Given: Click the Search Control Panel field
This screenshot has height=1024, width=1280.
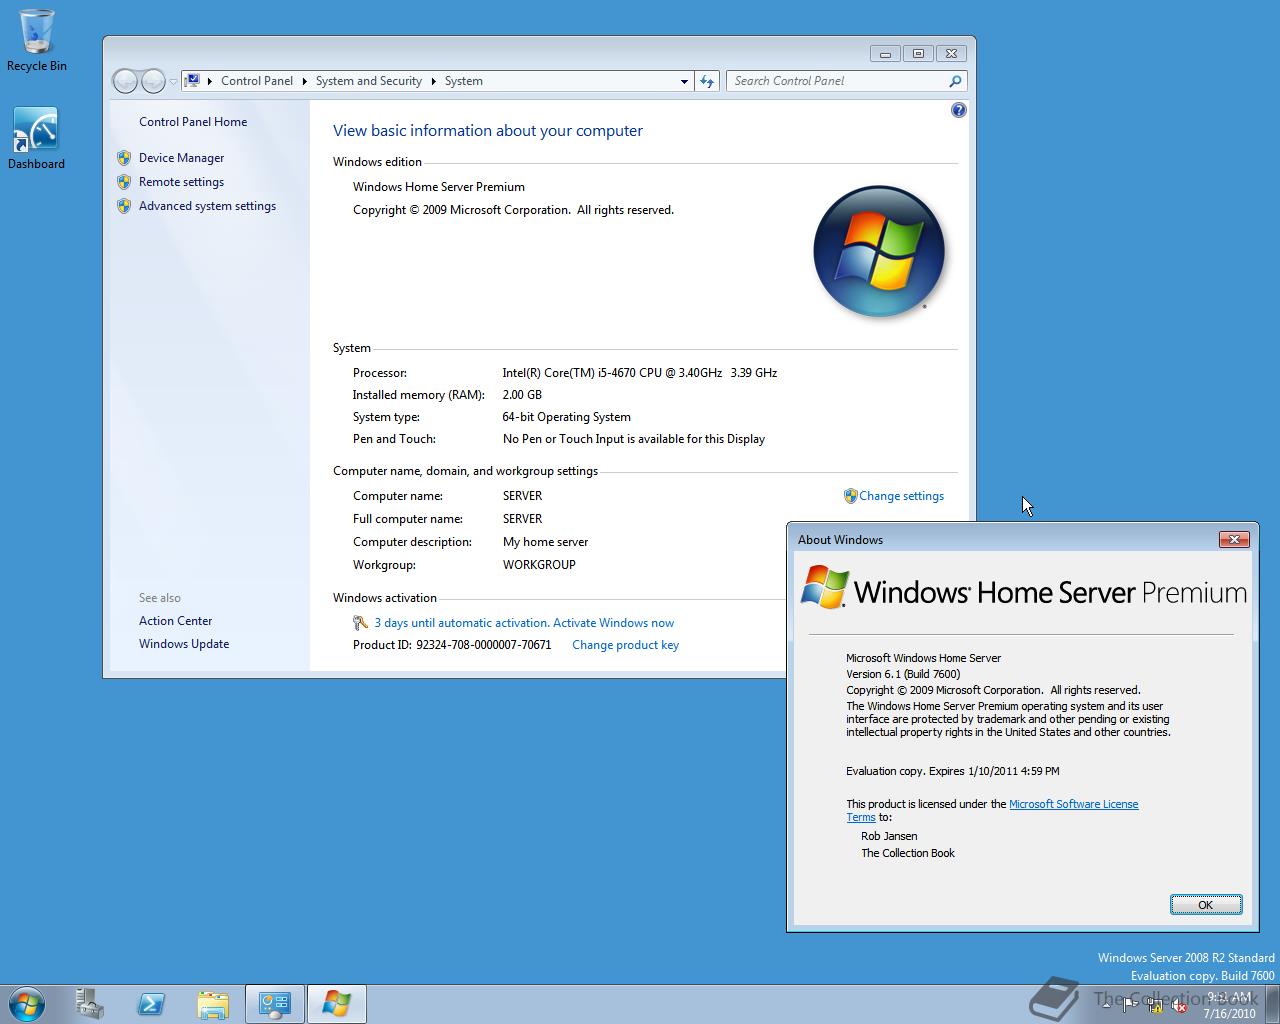Looking at the screenshot, I should pyautogui.click(x=838, y=81).
